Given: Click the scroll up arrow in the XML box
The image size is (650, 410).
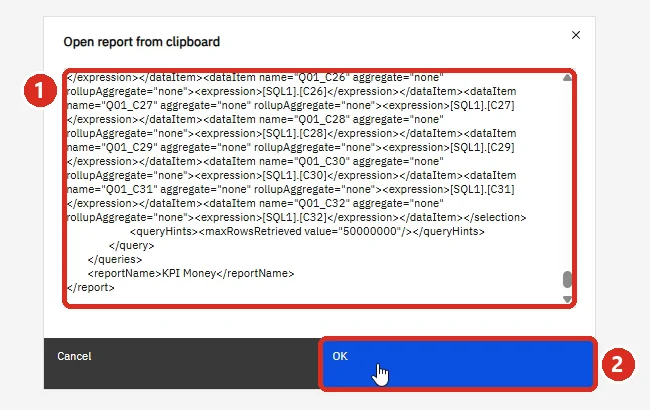Looking at the screenshot, I should (x=568, y=78).
